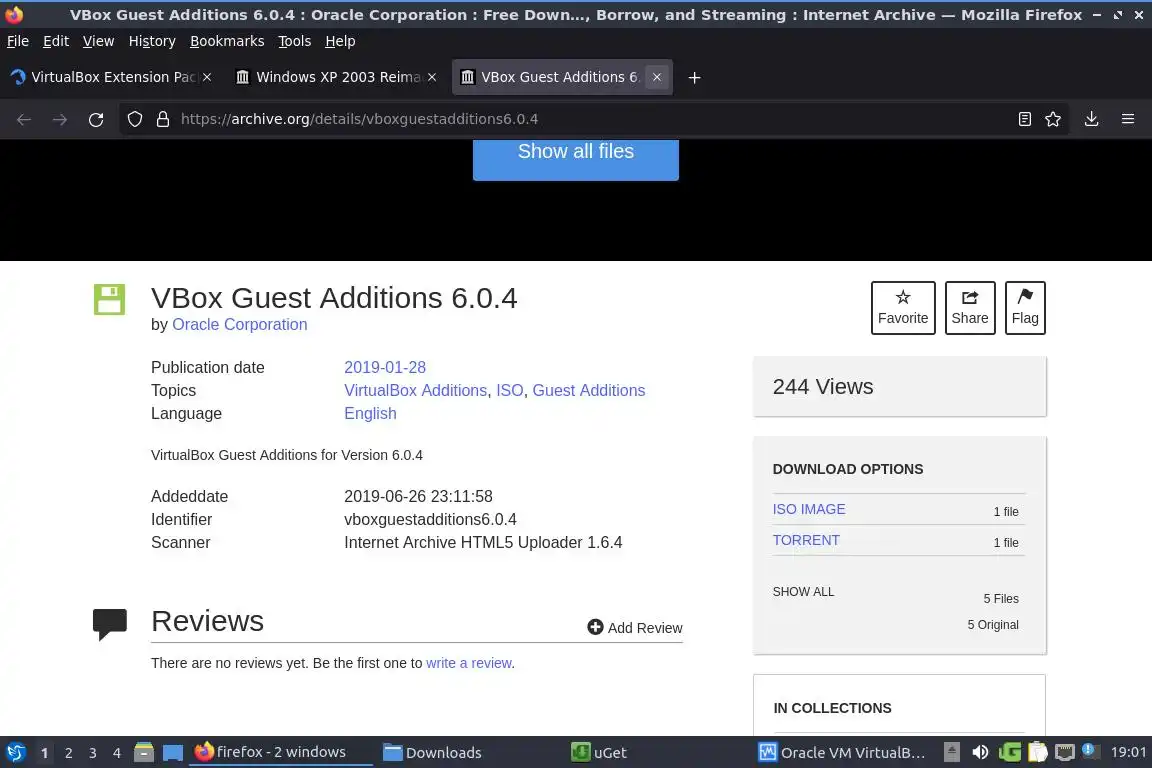Open the Firefox downloads panel
The width and height of the screenshot is (1152, 768).
pos(1092,119)
